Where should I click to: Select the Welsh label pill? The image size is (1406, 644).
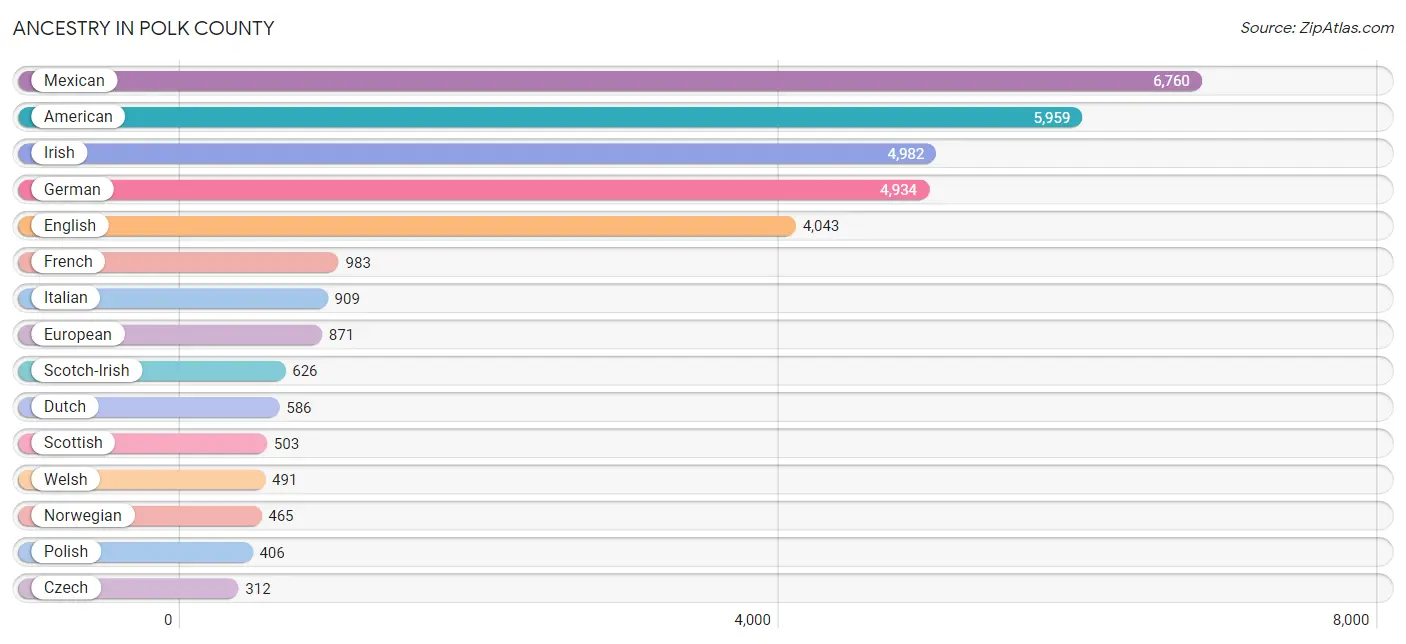(65, 480)
